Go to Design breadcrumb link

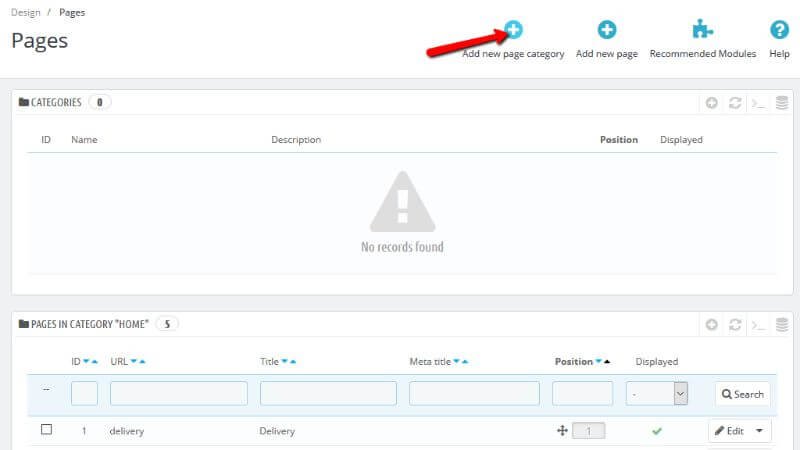pos(26,13)
